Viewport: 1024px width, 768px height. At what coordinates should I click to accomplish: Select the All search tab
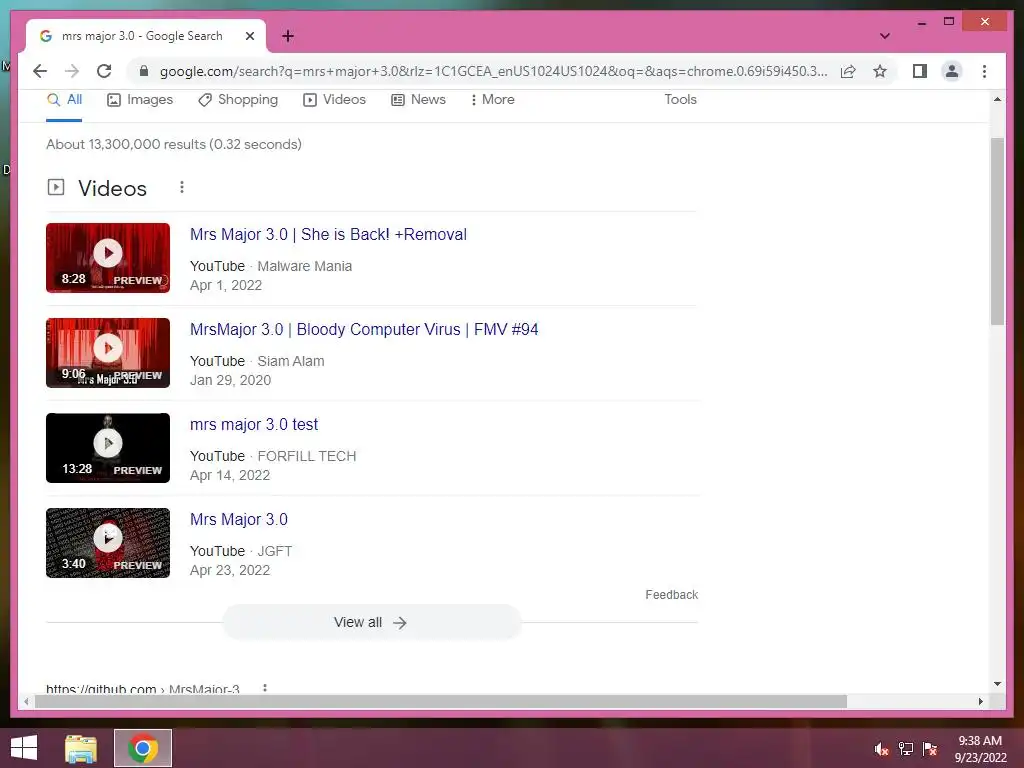click(65, 100)
